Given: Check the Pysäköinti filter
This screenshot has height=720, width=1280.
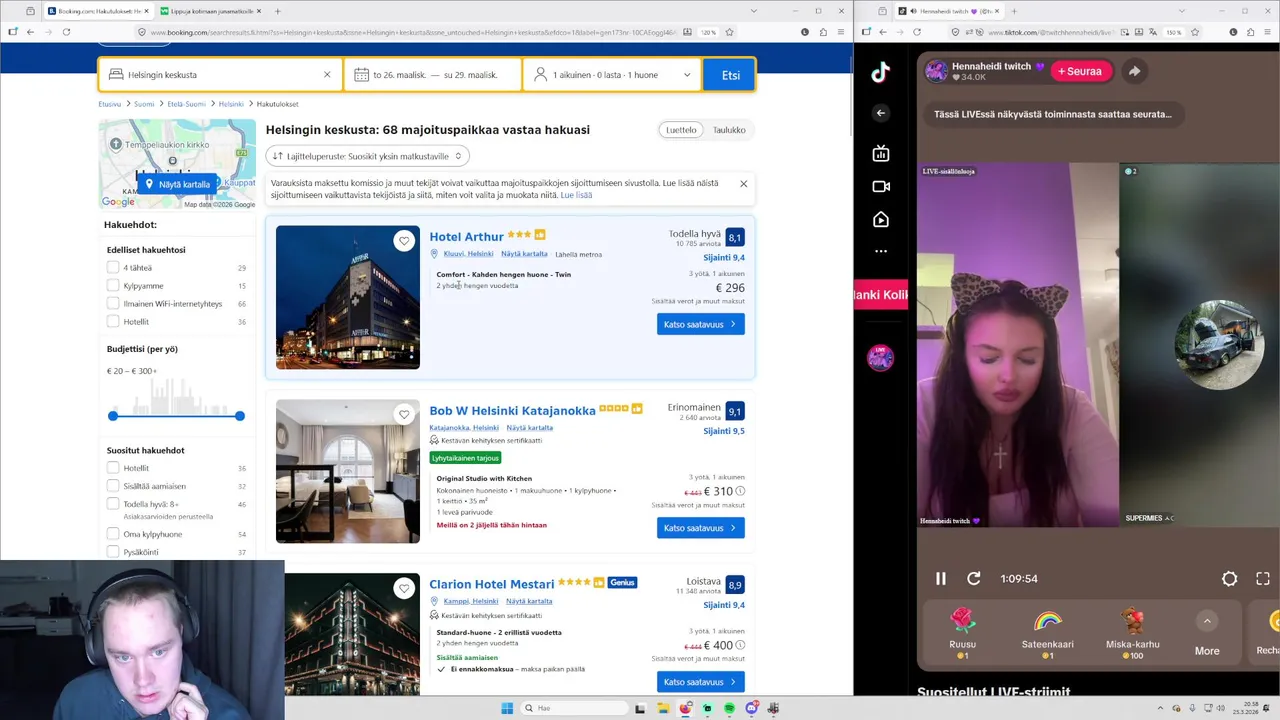Looking at the screenshot, I should coord(113,552).
